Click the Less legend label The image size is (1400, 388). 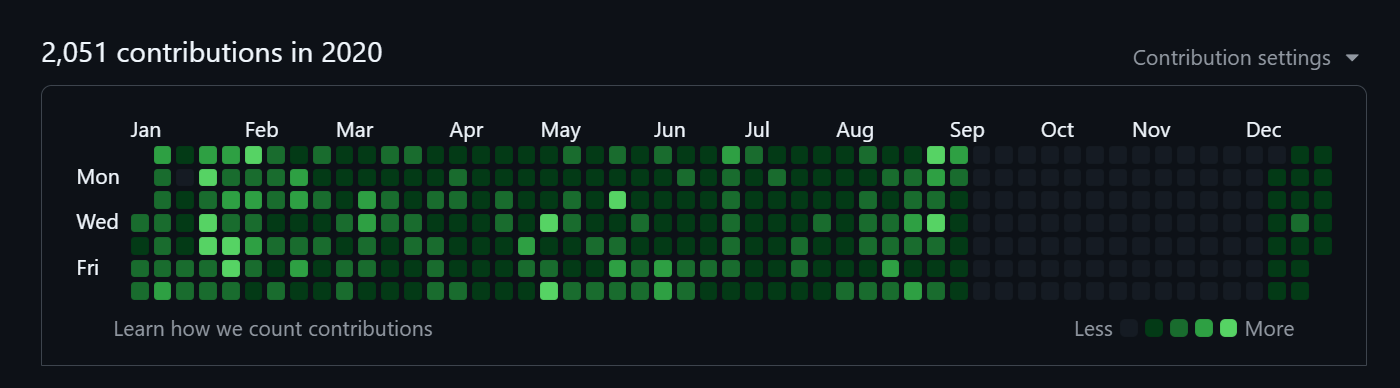click(x=1093, y=328)
